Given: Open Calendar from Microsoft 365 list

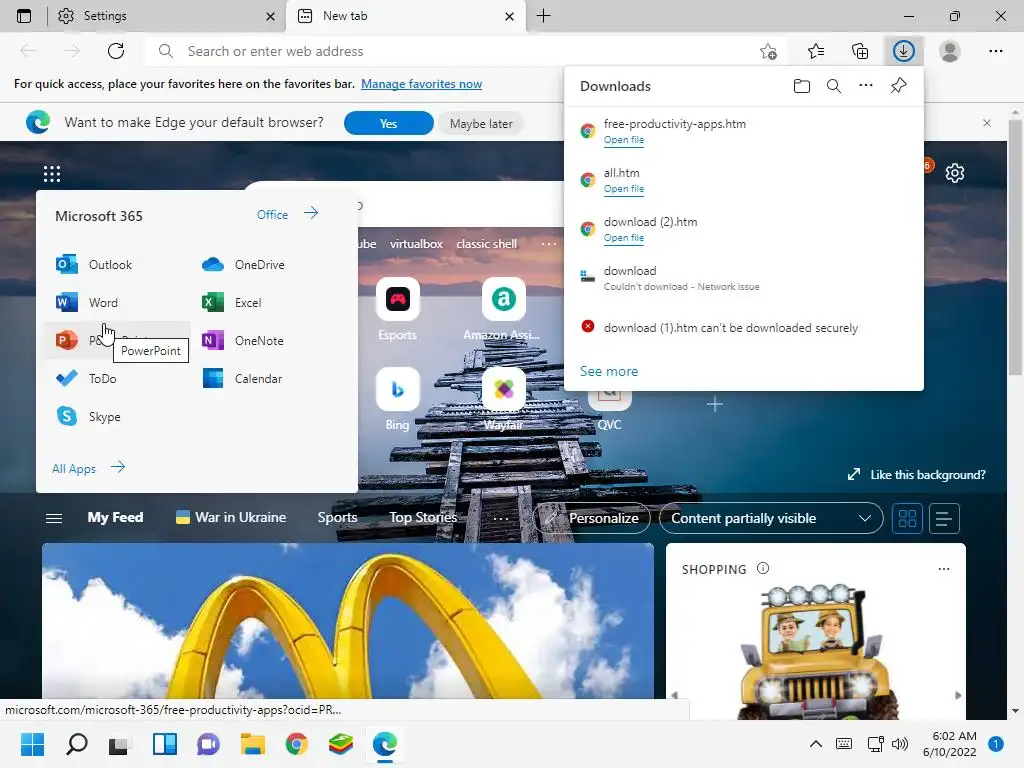Looking at the screenshot, I should [x=242, y=379].
